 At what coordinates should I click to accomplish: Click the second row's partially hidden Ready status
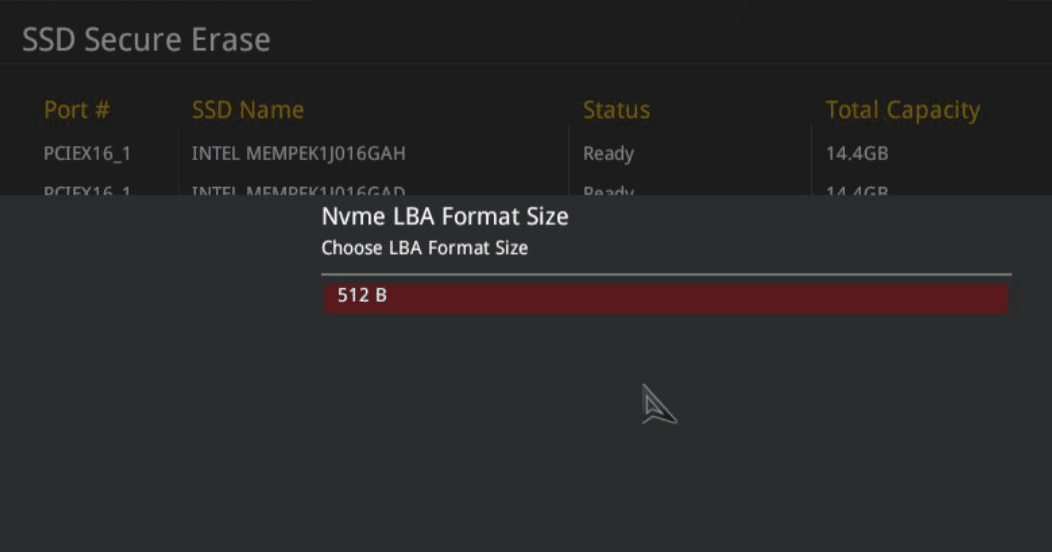pyautogui.click(x=608, y=190)
